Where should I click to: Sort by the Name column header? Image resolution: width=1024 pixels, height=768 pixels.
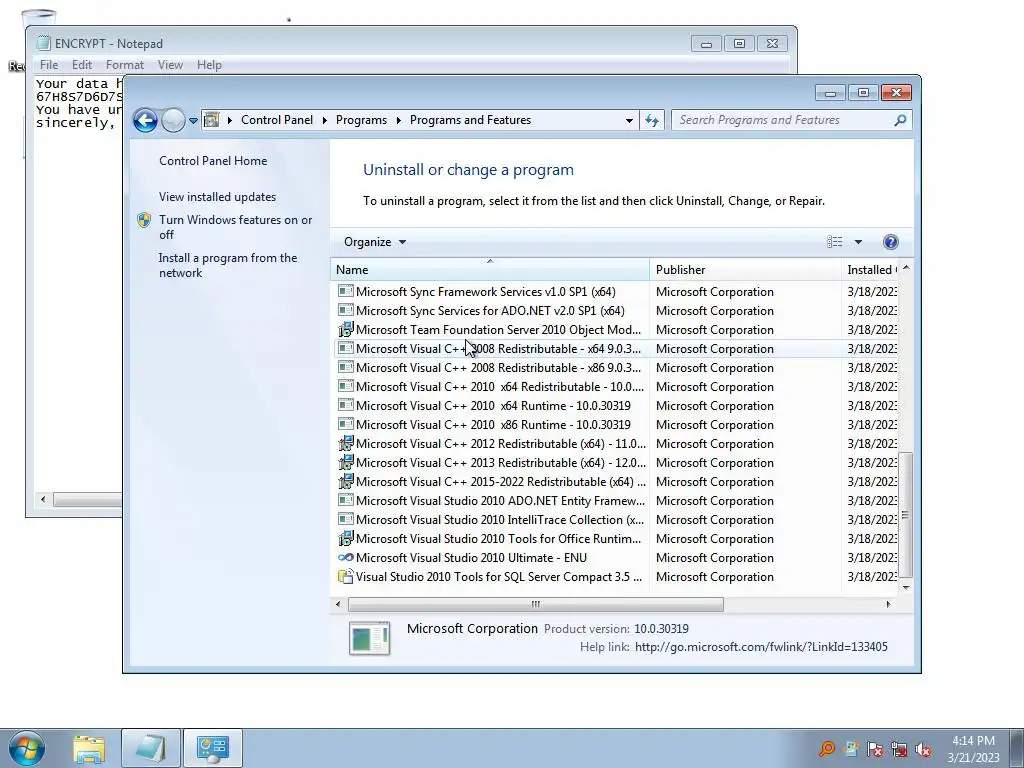coord(490,270)
